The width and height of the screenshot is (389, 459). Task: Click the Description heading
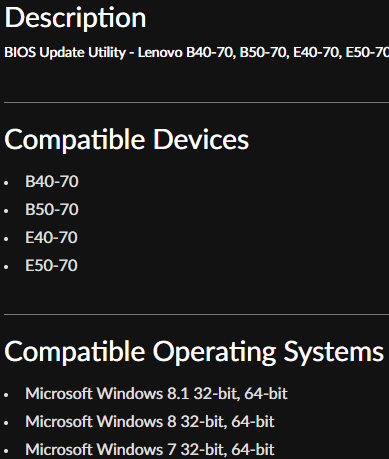click(75, 18)
